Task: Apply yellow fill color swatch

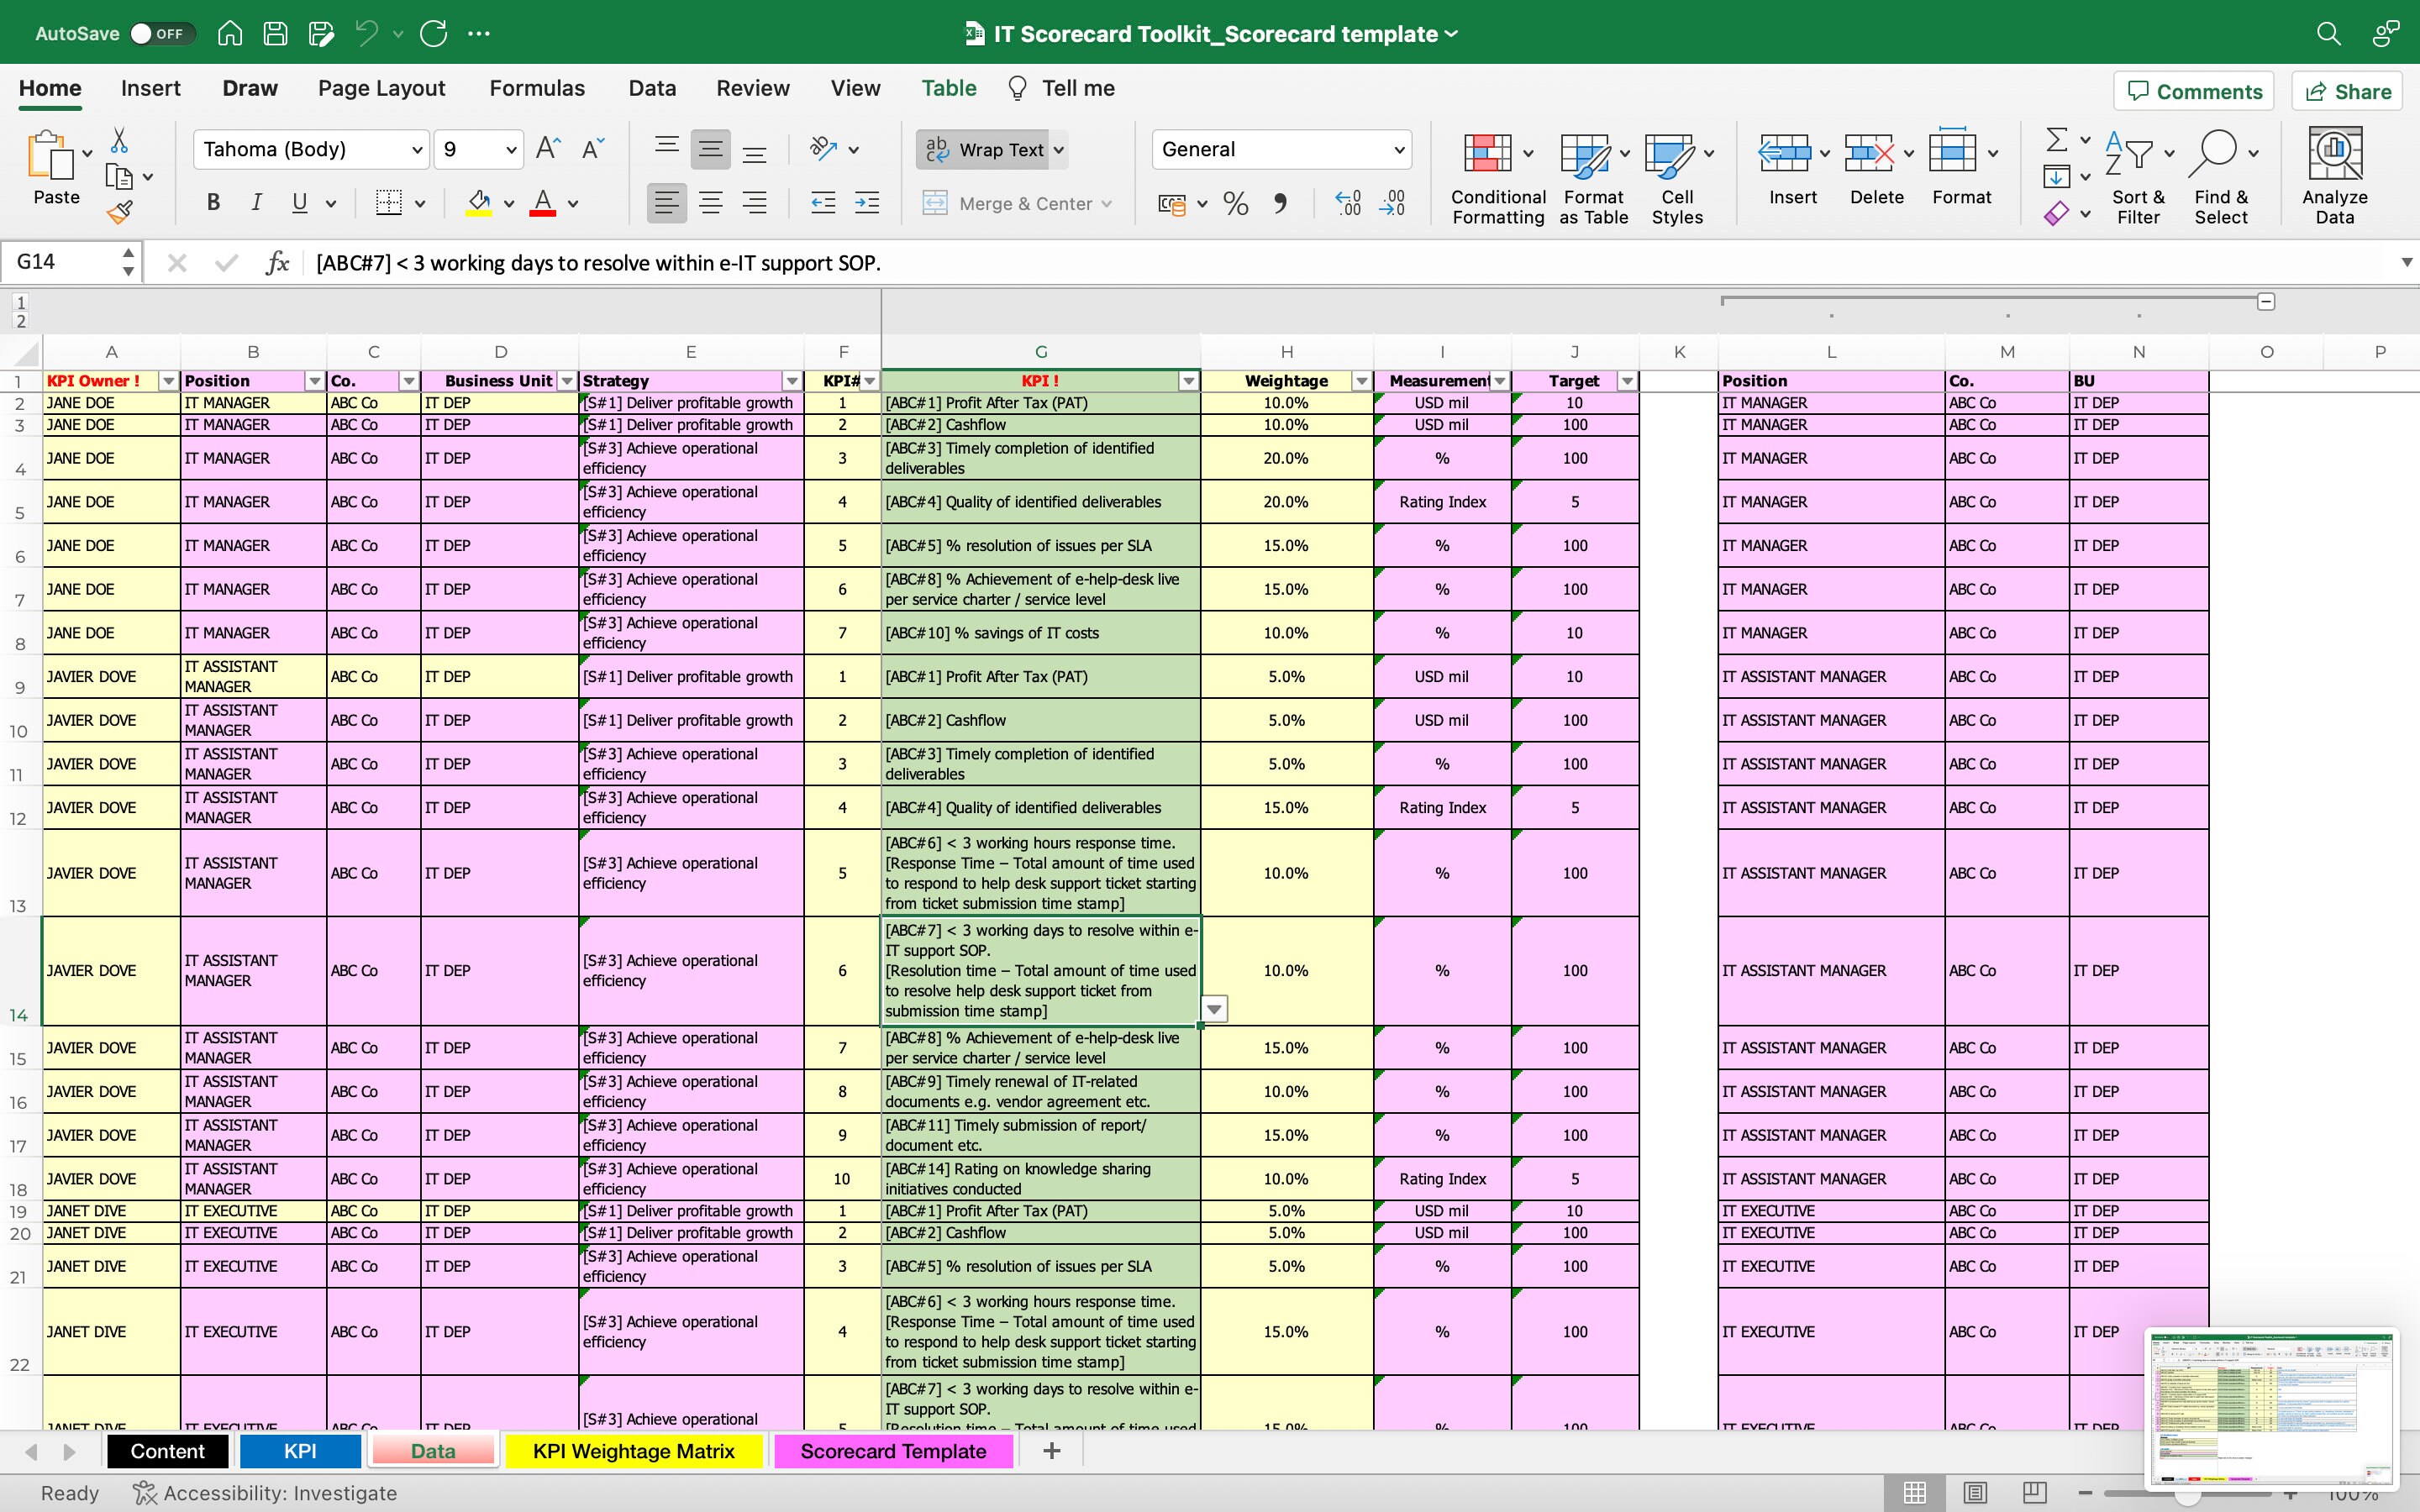Action: click(479, 203)
